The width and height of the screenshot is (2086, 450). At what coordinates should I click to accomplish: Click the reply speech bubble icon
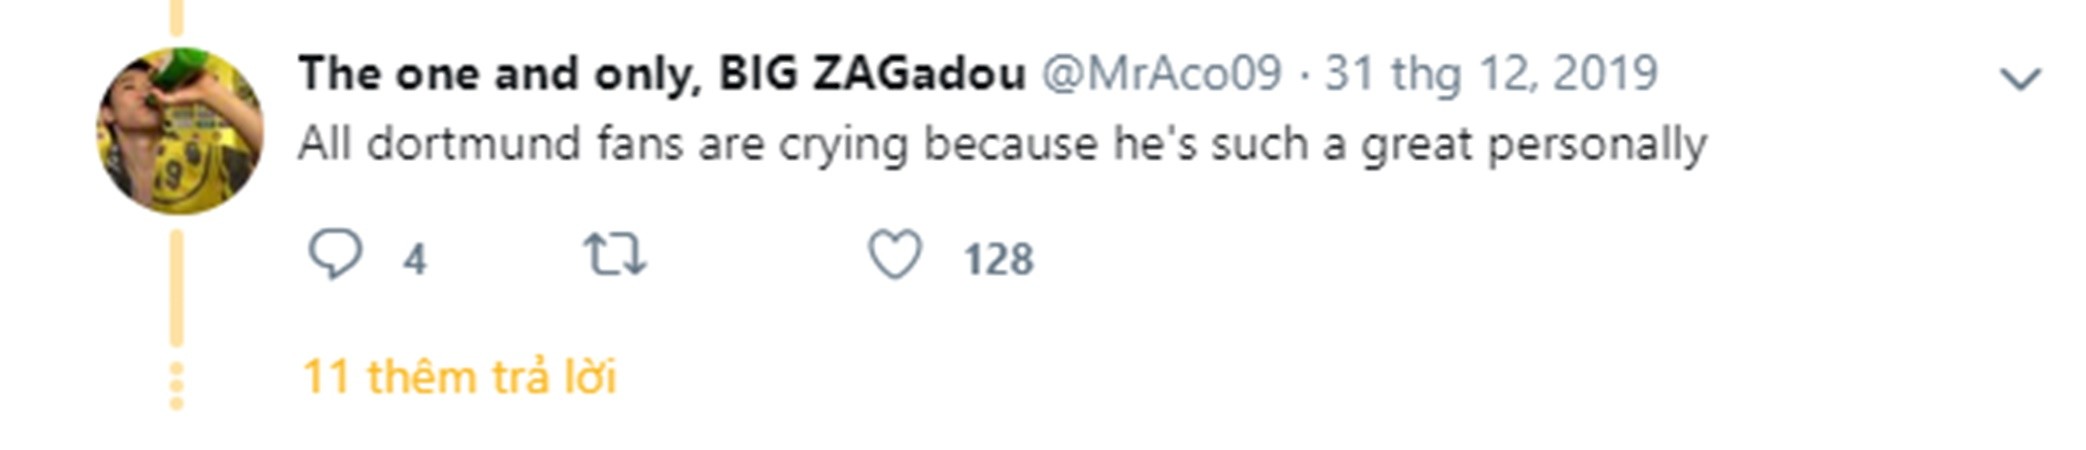tap(334, 254)
